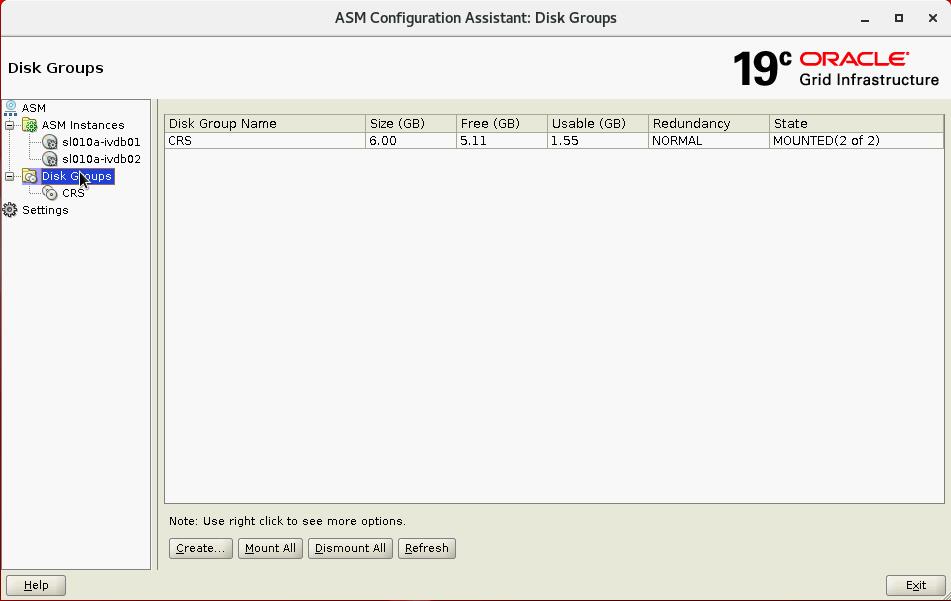Screen dimensions: 951x601
Task: Select sl010a-ivdb02 in the tree
Action: (x=101, y=159)
